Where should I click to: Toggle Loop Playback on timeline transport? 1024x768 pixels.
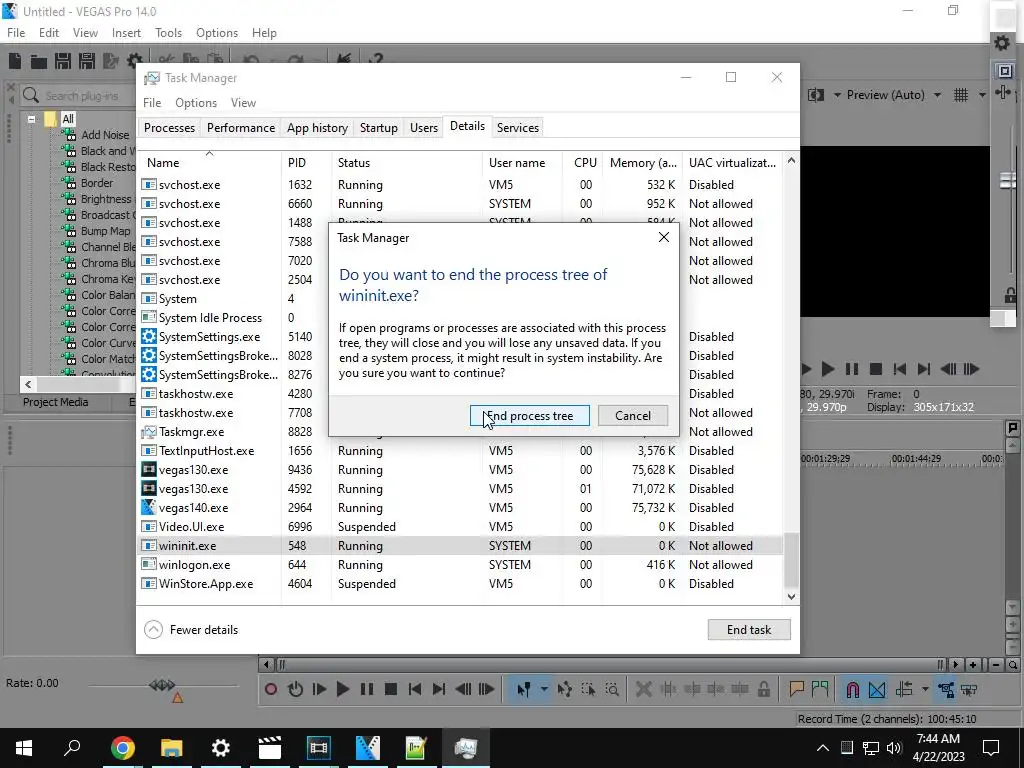pyautogui.click(x=295, y=689)
